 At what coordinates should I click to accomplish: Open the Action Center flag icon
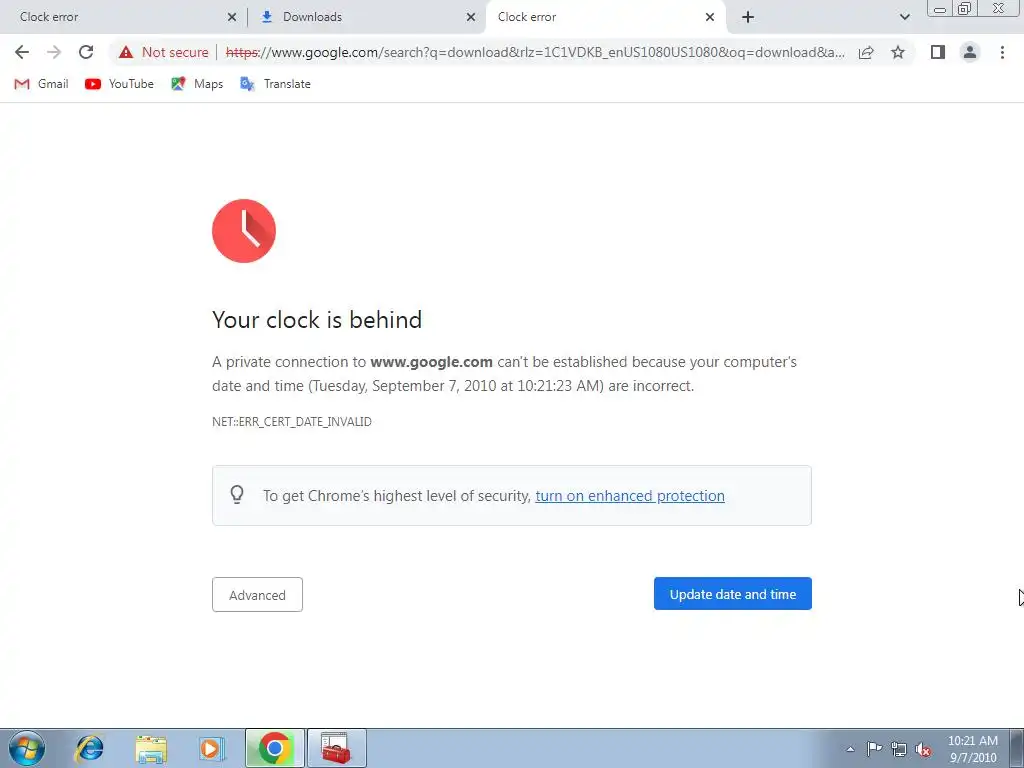pos(874,749)
